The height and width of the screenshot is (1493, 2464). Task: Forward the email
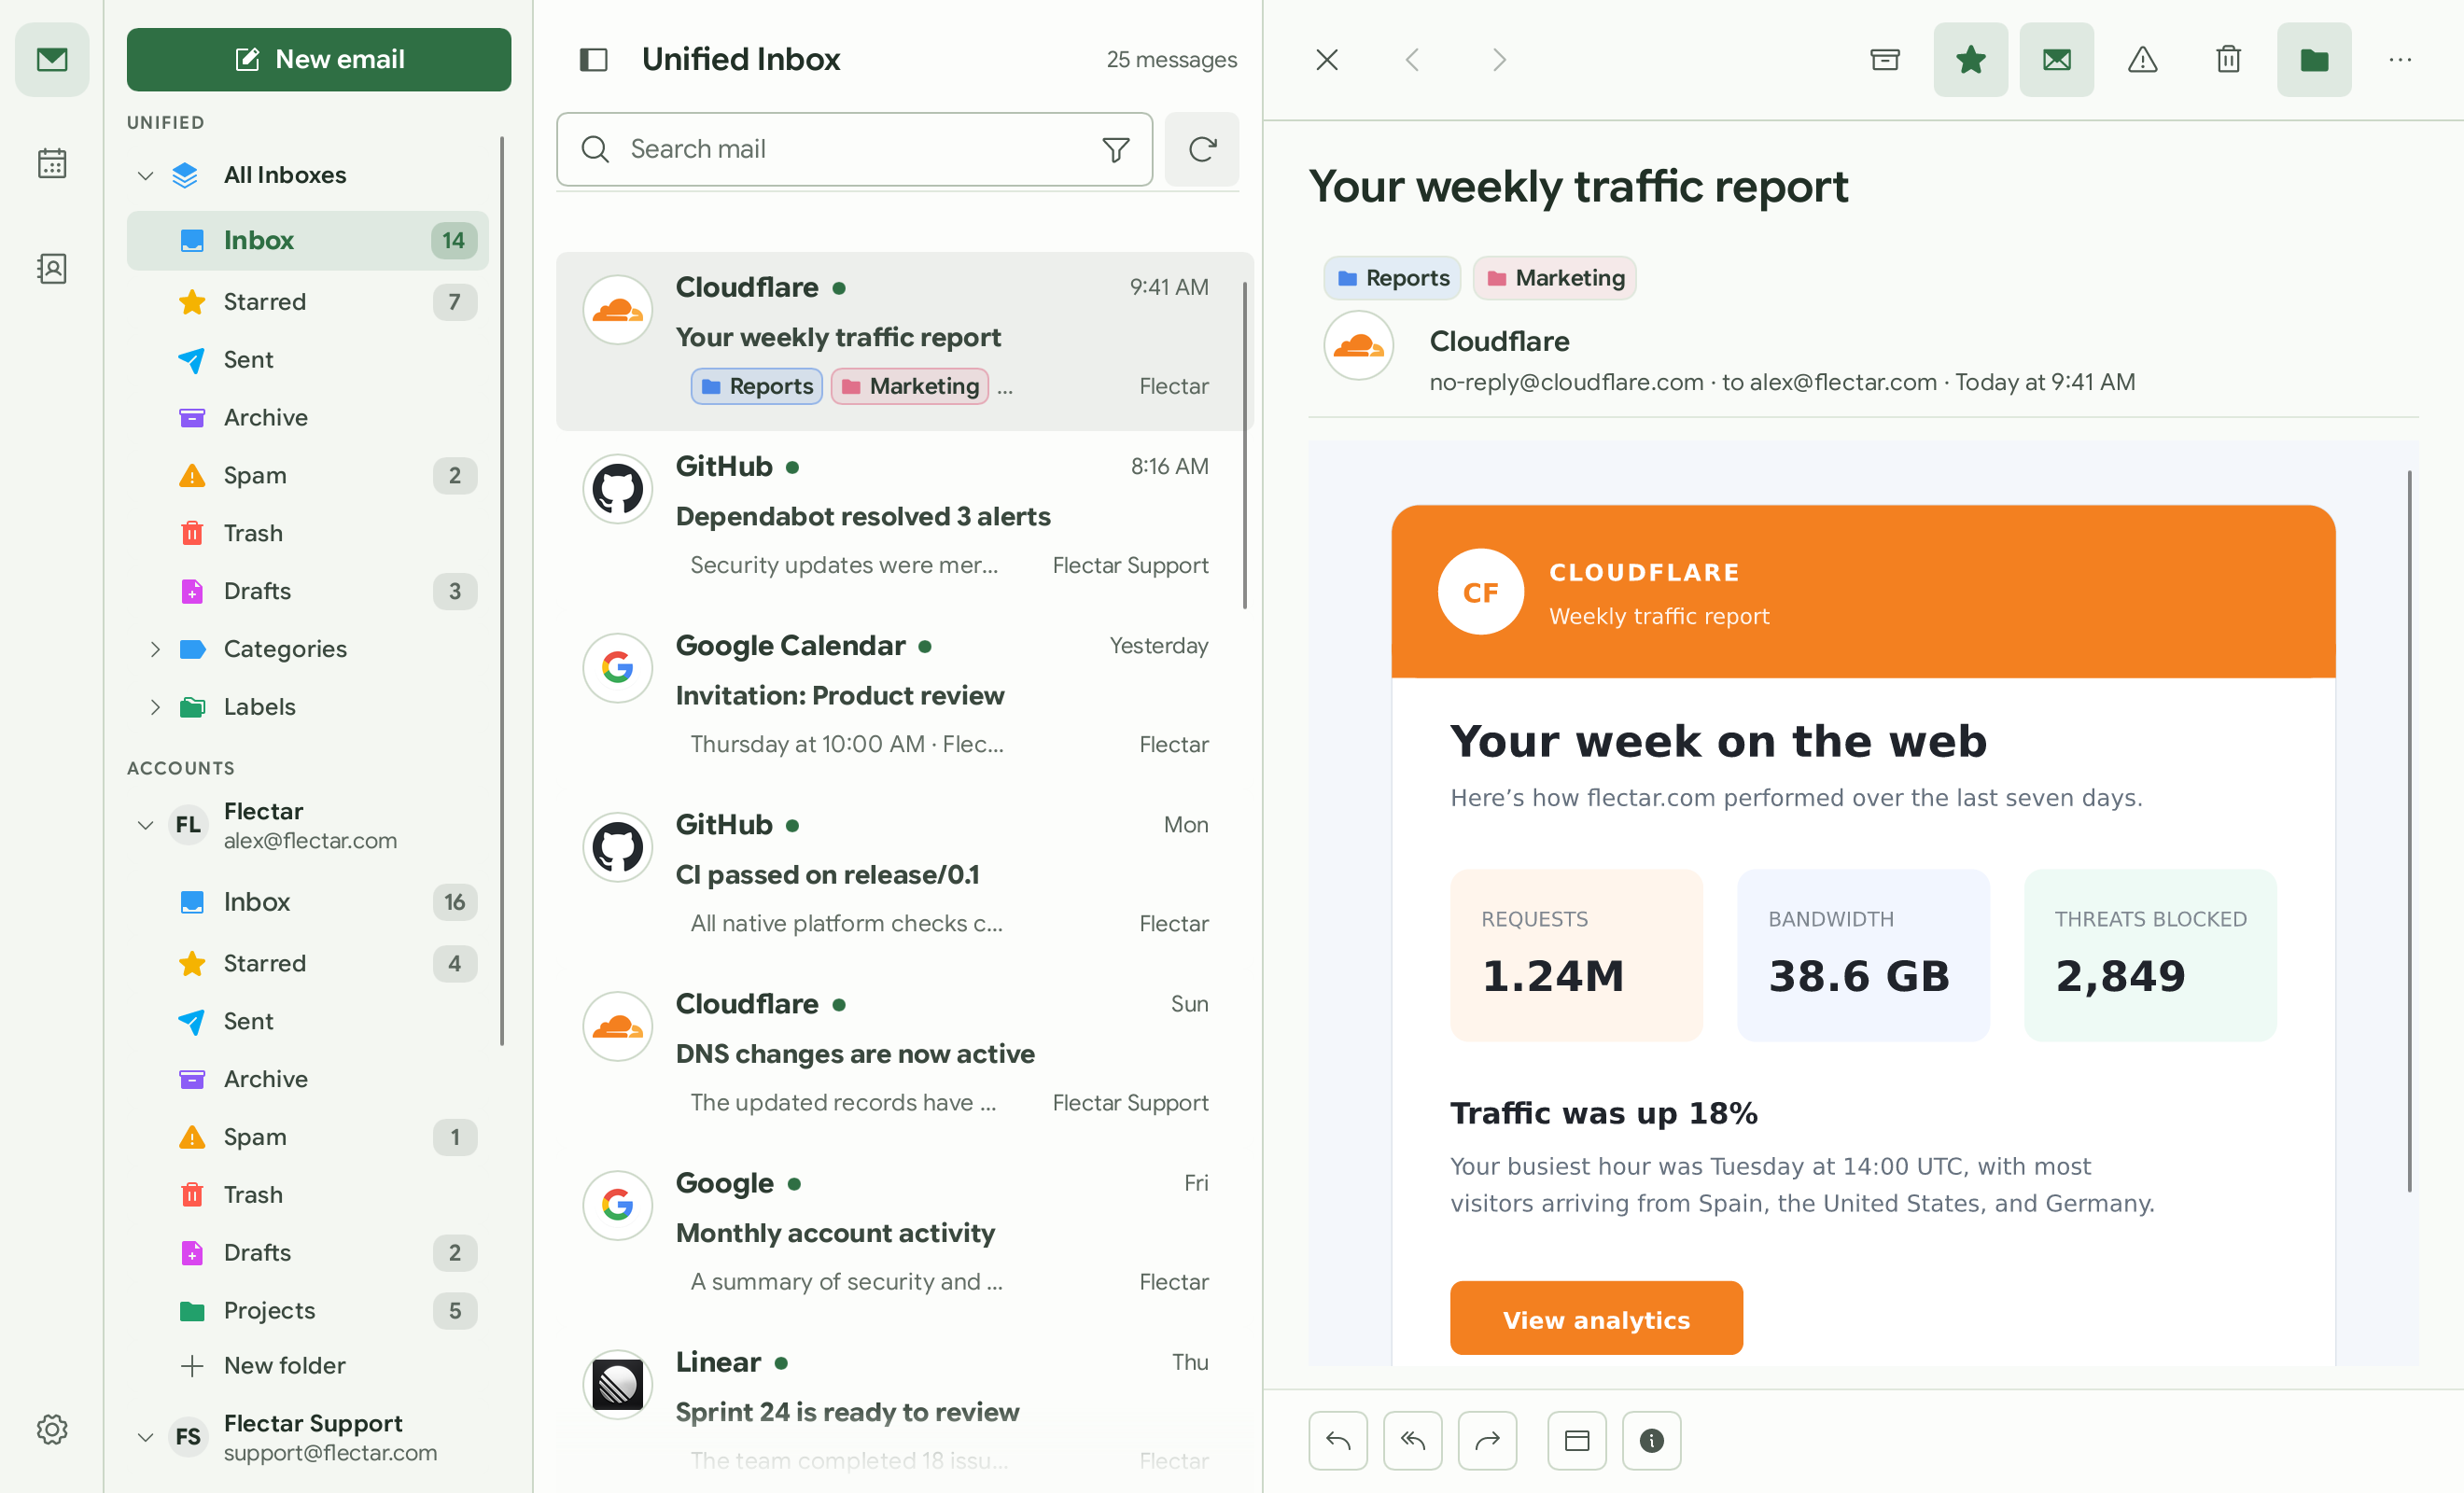(1488, 1441)
